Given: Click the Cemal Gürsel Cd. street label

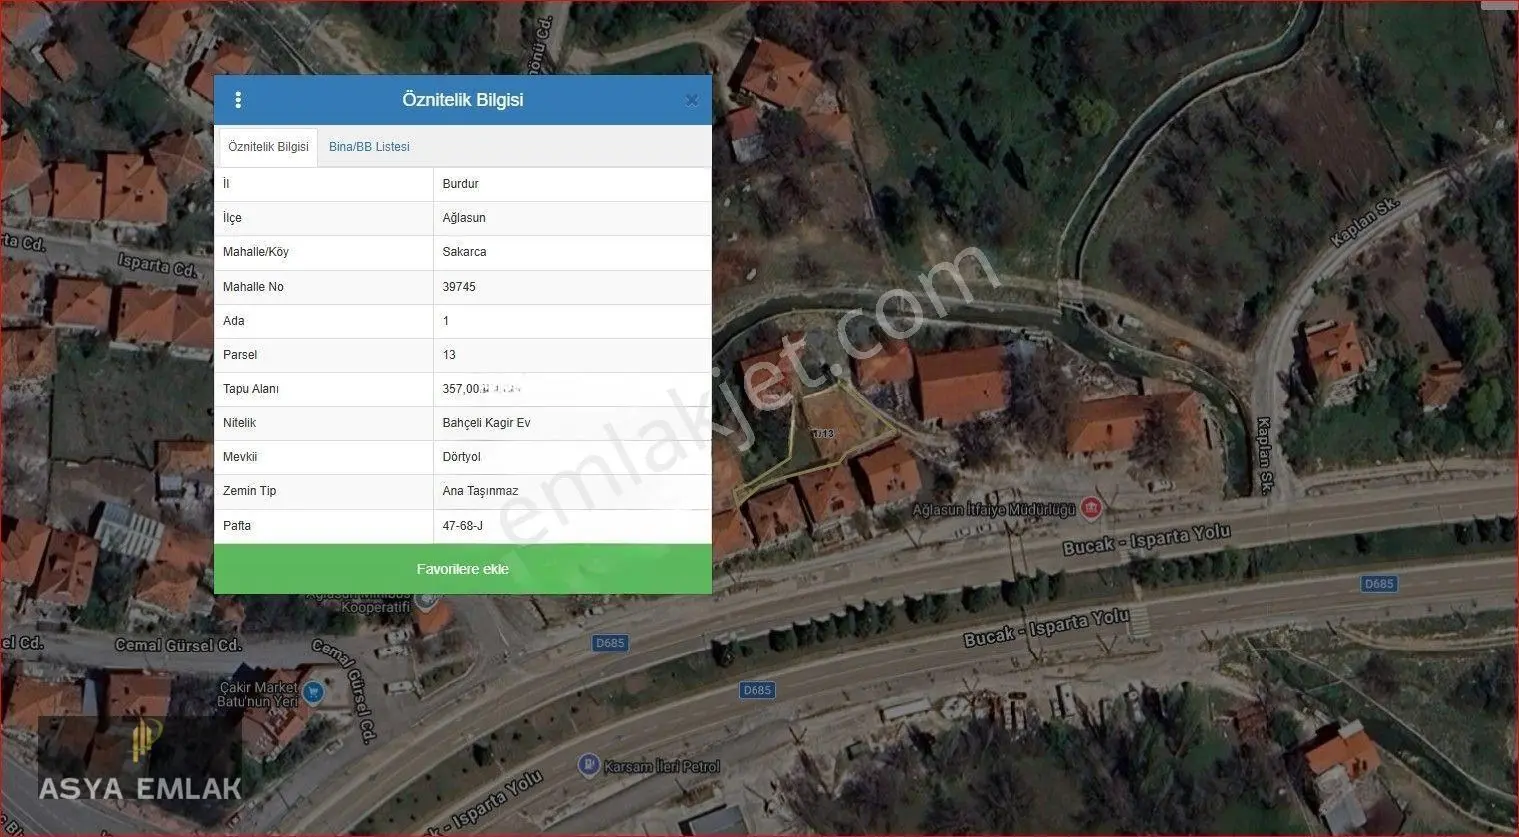Looking at the screenshot, I should coord(178,646).
